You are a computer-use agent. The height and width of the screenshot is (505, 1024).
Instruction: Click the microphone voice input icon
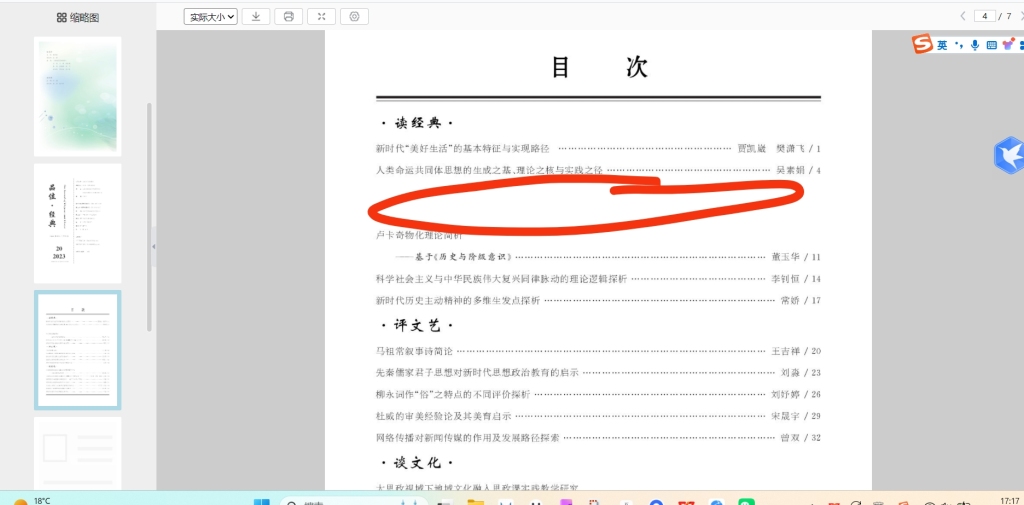(975, 45)
